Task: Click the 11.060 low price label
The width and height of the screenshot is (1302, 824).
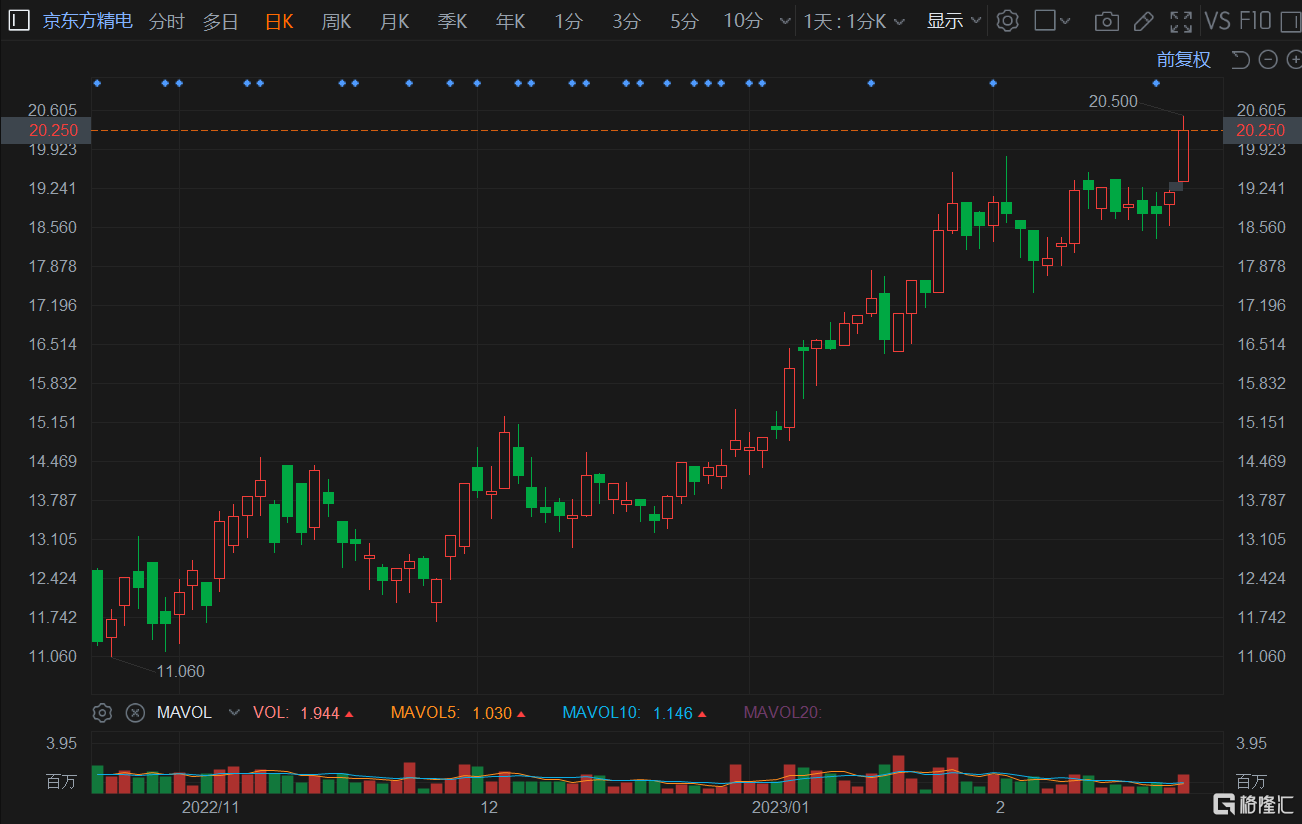Action: click(x=181, y=671)
